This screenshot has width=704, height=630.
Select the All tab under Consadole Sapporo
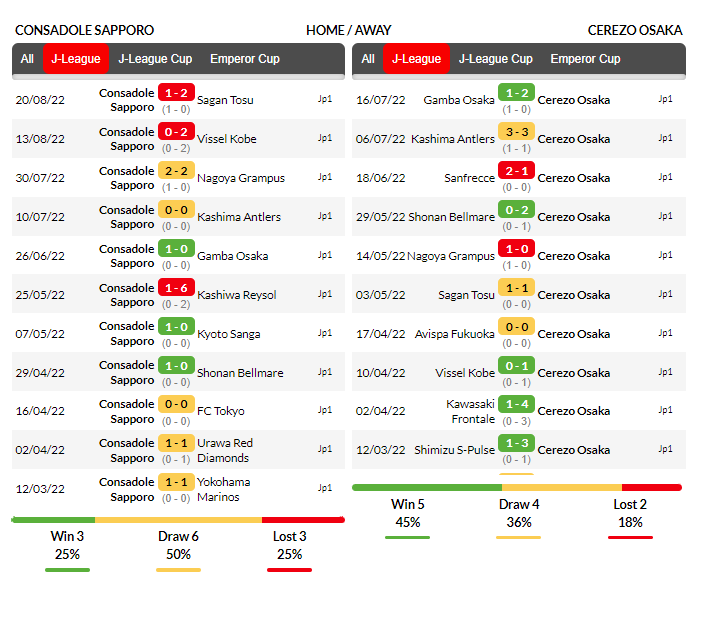click(27, 59)
